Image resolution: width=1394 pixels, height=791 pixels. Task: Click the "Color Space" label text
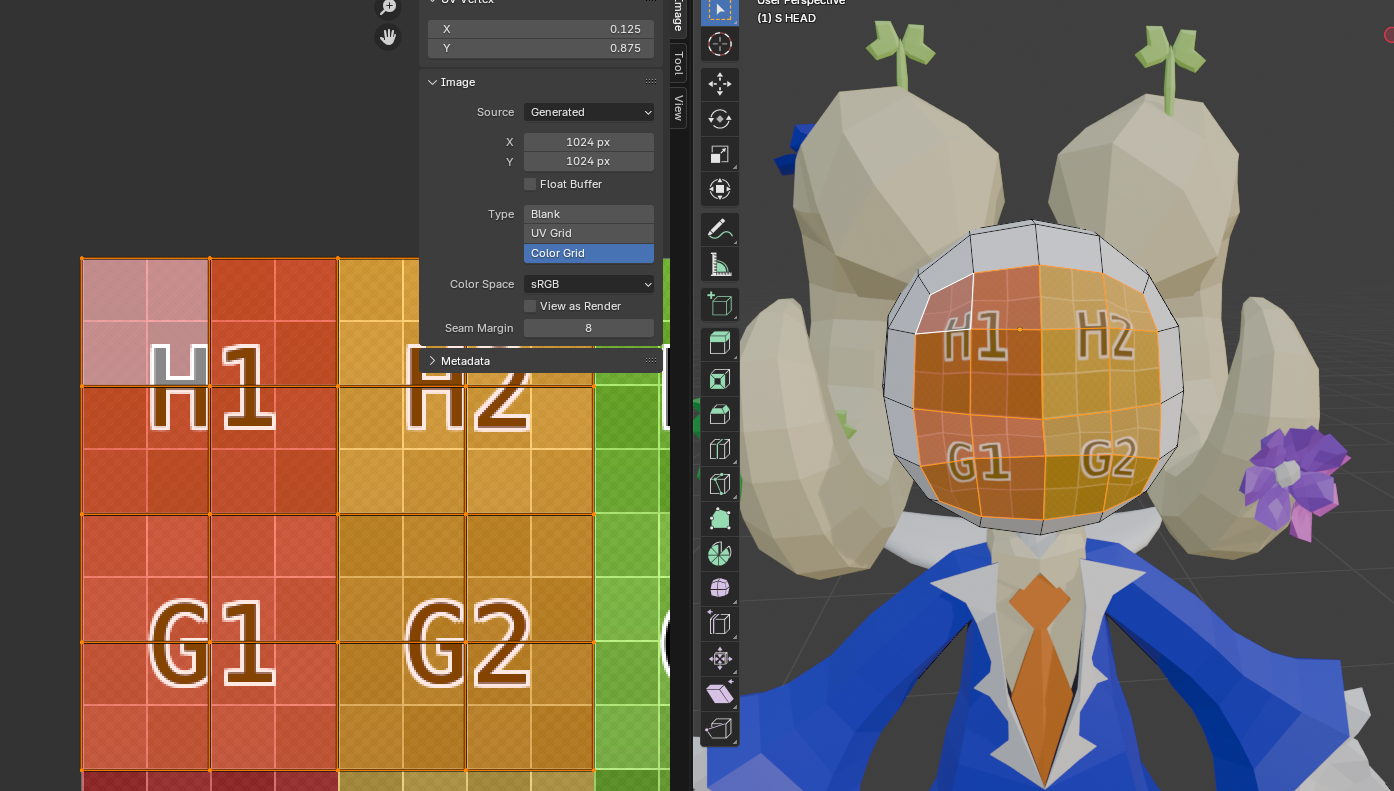482,284
